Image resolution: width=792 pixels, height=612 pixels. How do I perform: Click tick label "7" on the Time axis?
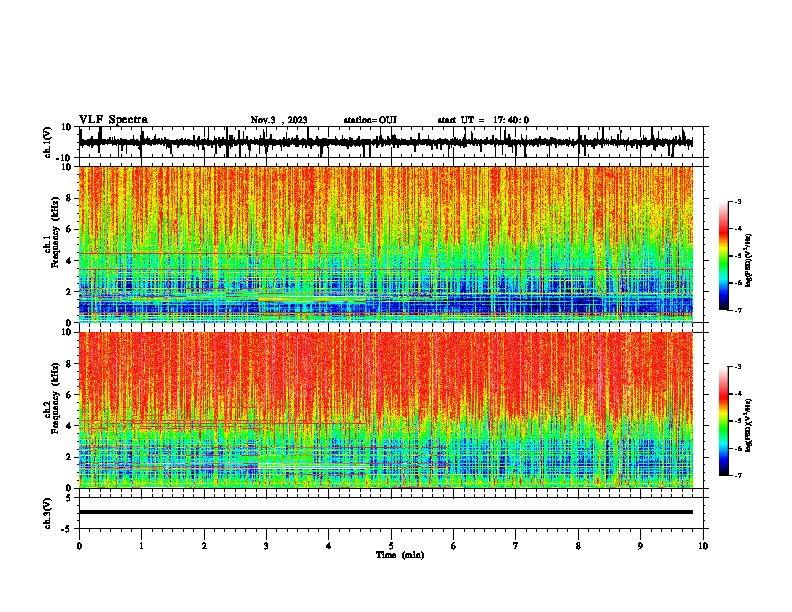click(516, 546)
